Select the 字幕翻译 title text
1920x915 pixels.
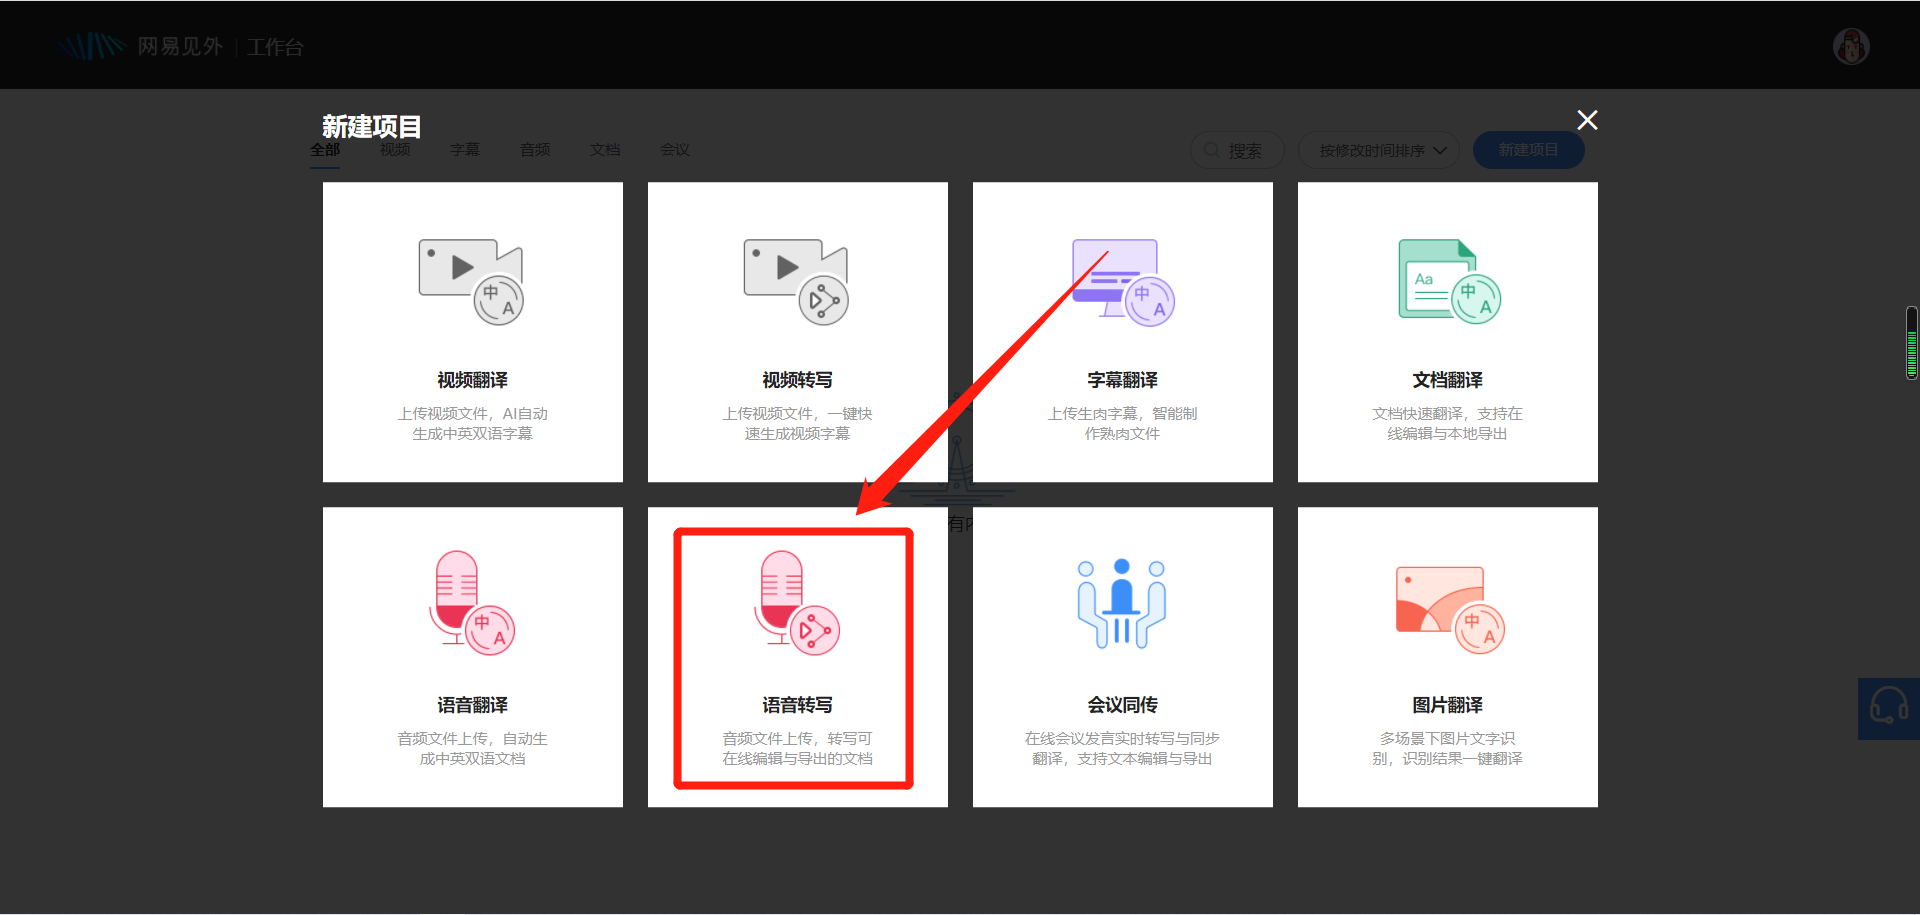(x=1122, y=380)
